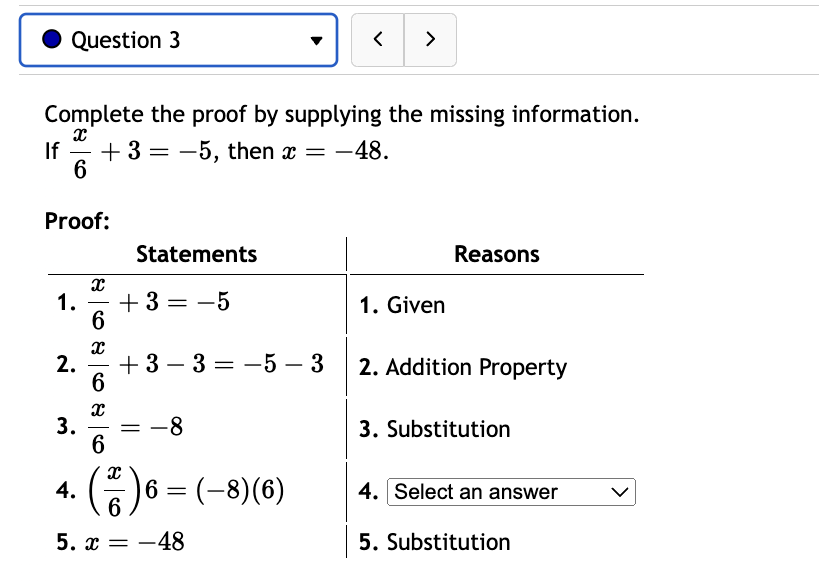Open the question selector combo box
This screenshot has height=582, width=819.
(x=180, y=40)
